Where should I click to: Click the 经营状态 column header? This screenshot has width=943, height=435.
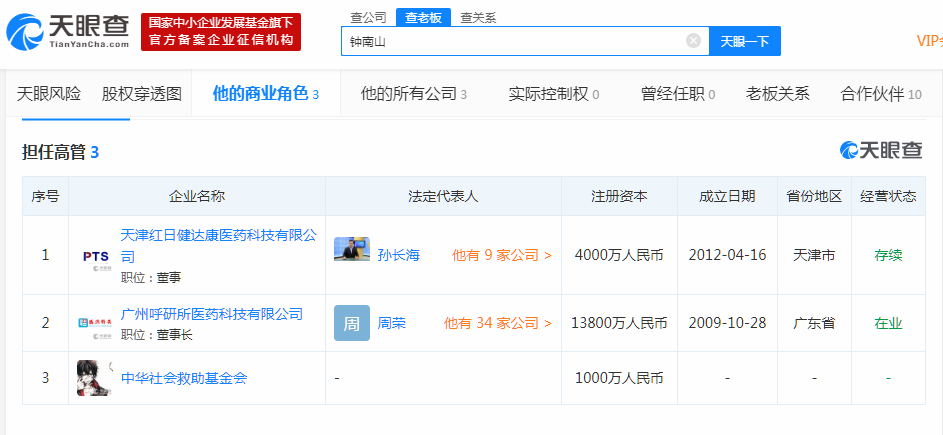888,196
